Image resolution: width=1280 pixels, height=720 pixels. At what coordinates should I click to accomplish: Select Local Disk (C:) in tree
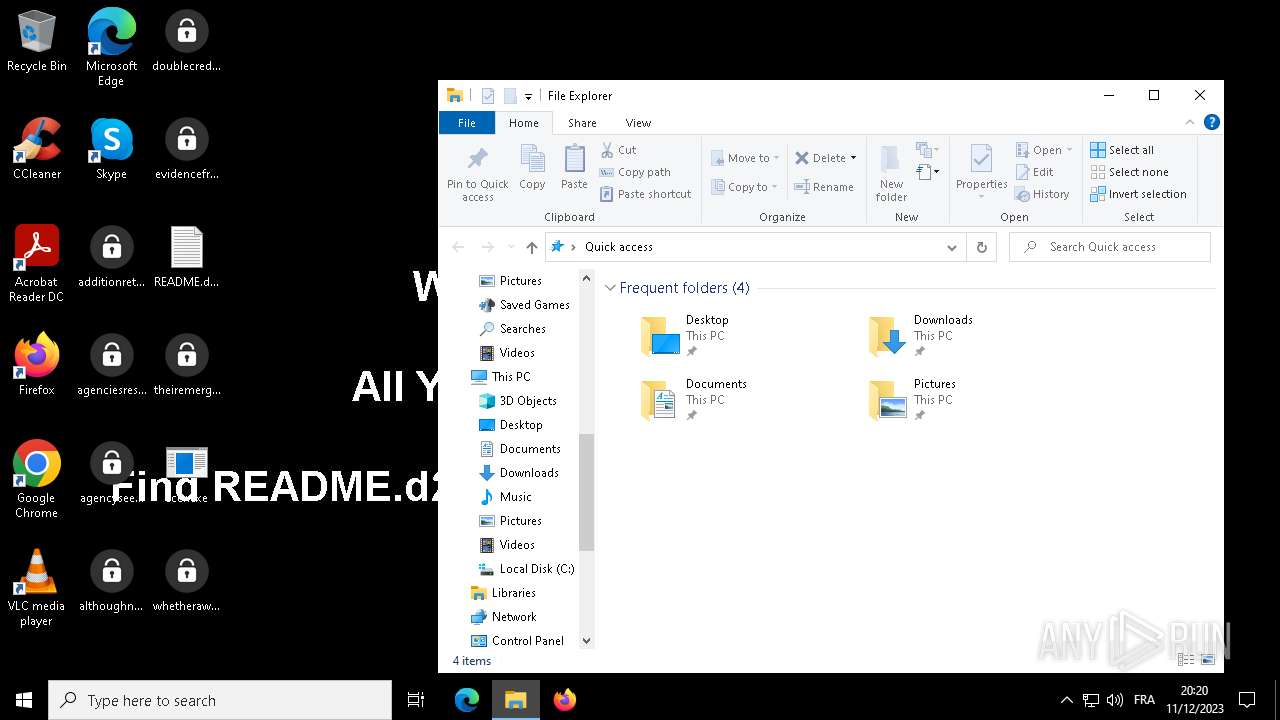point(526,569)
